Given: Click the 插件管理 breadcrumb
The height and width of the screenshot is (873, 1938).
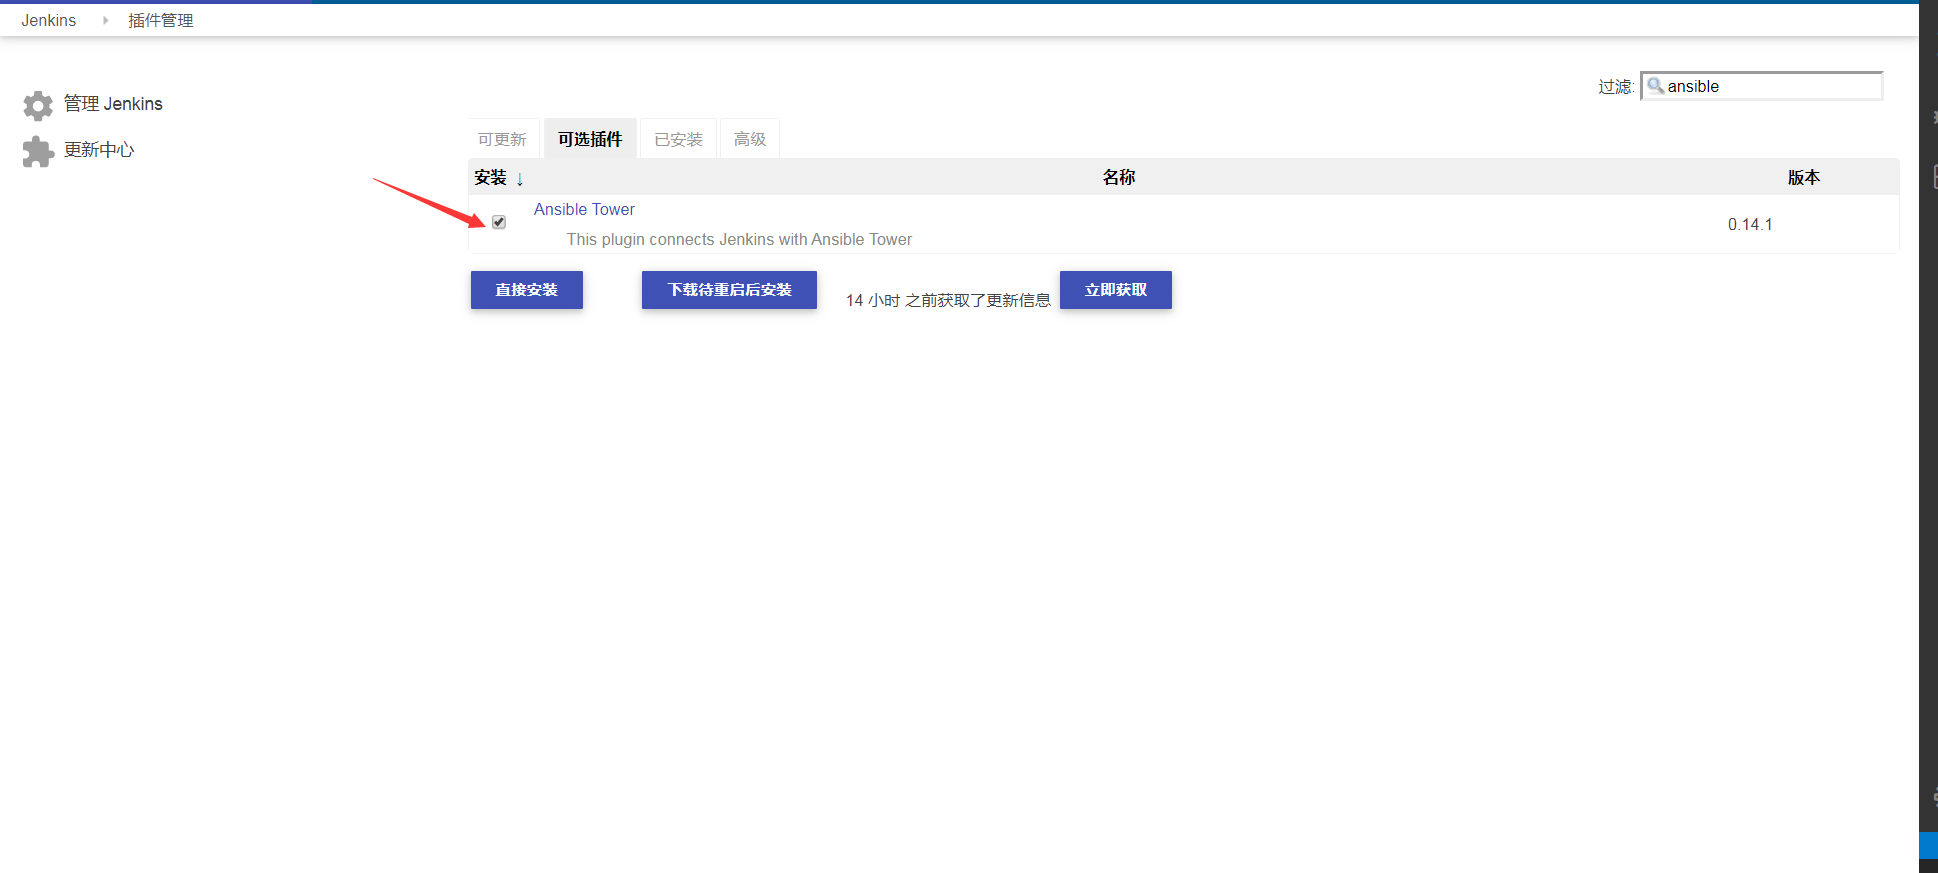Looking at the screenshot, I should coord(161,20).
